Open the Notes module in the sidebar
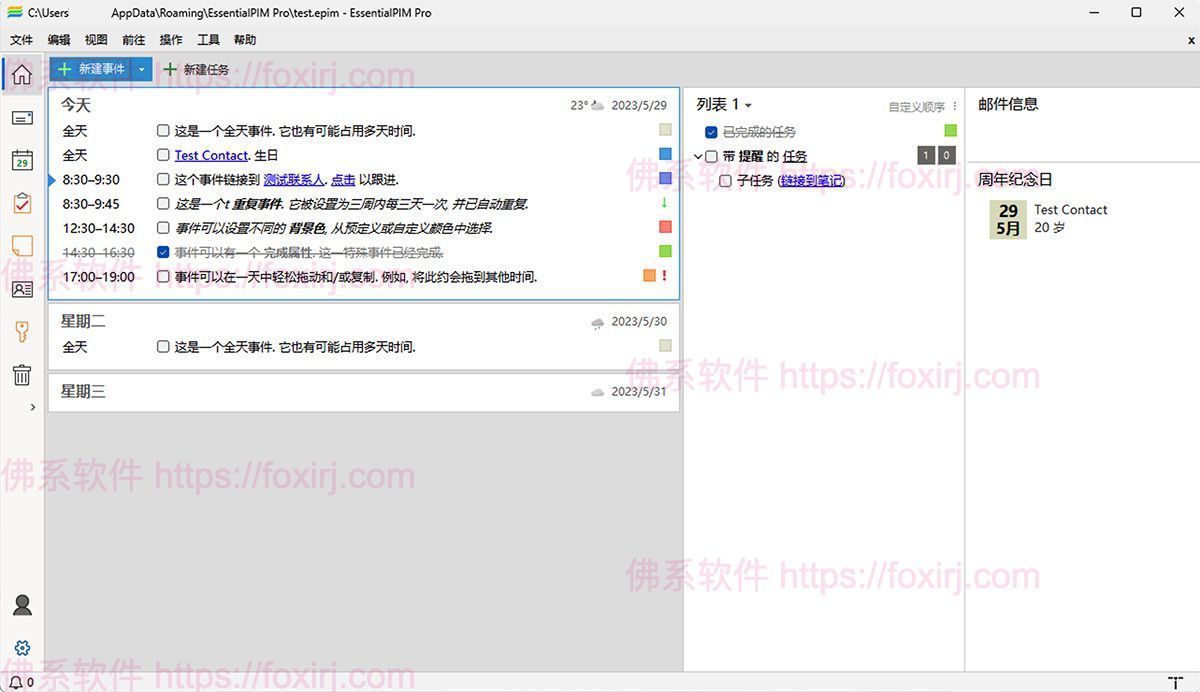 20,245
